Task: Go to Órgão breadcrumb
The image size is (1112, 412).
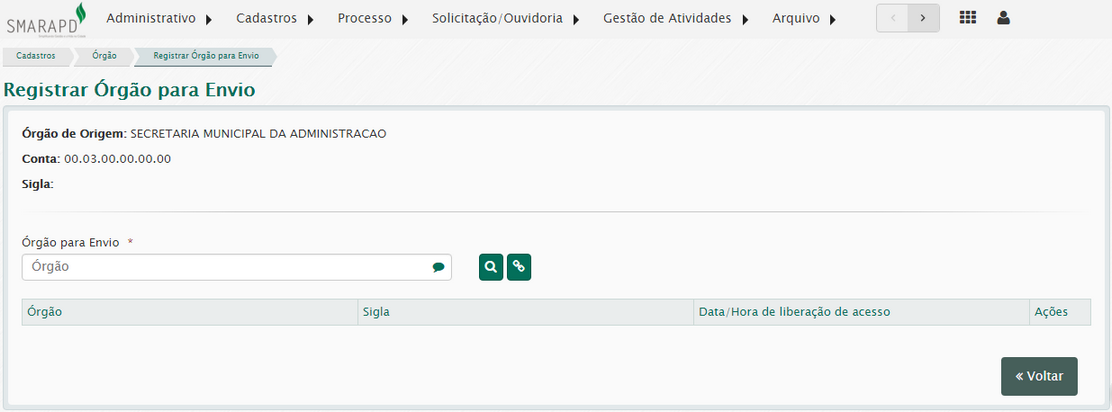Action: [x=104, y=56]
